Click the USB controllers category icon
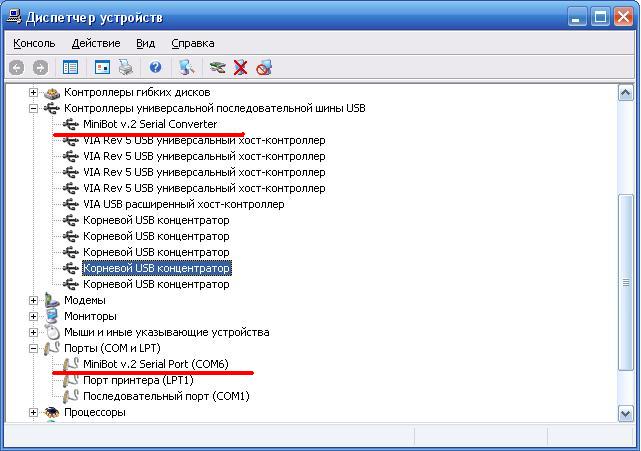 click(x=52, y=108)
